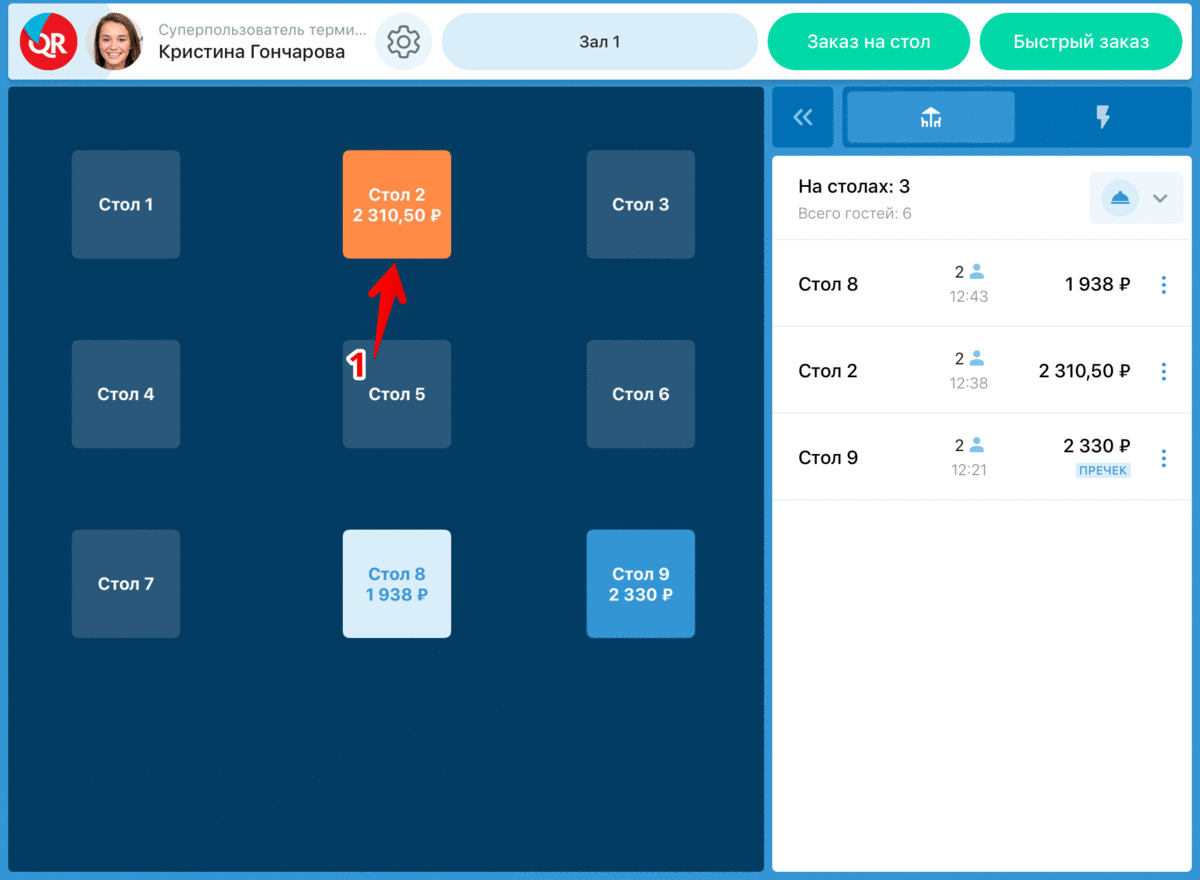Open Стол 9 order row in list
Image resolution: width=1200 pixels, height=880 pixels.
[982, 457]
